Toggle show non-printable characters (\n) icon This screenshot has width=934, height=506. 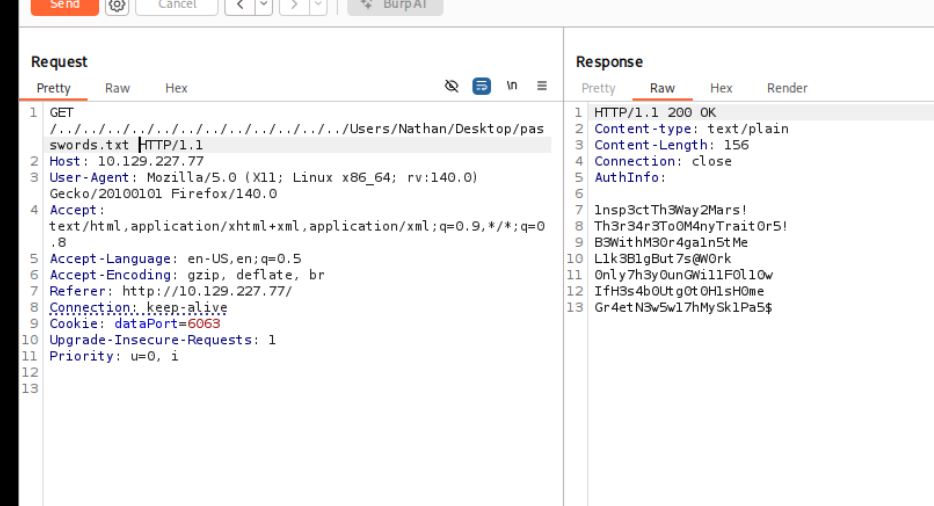(x=512, y=87)
